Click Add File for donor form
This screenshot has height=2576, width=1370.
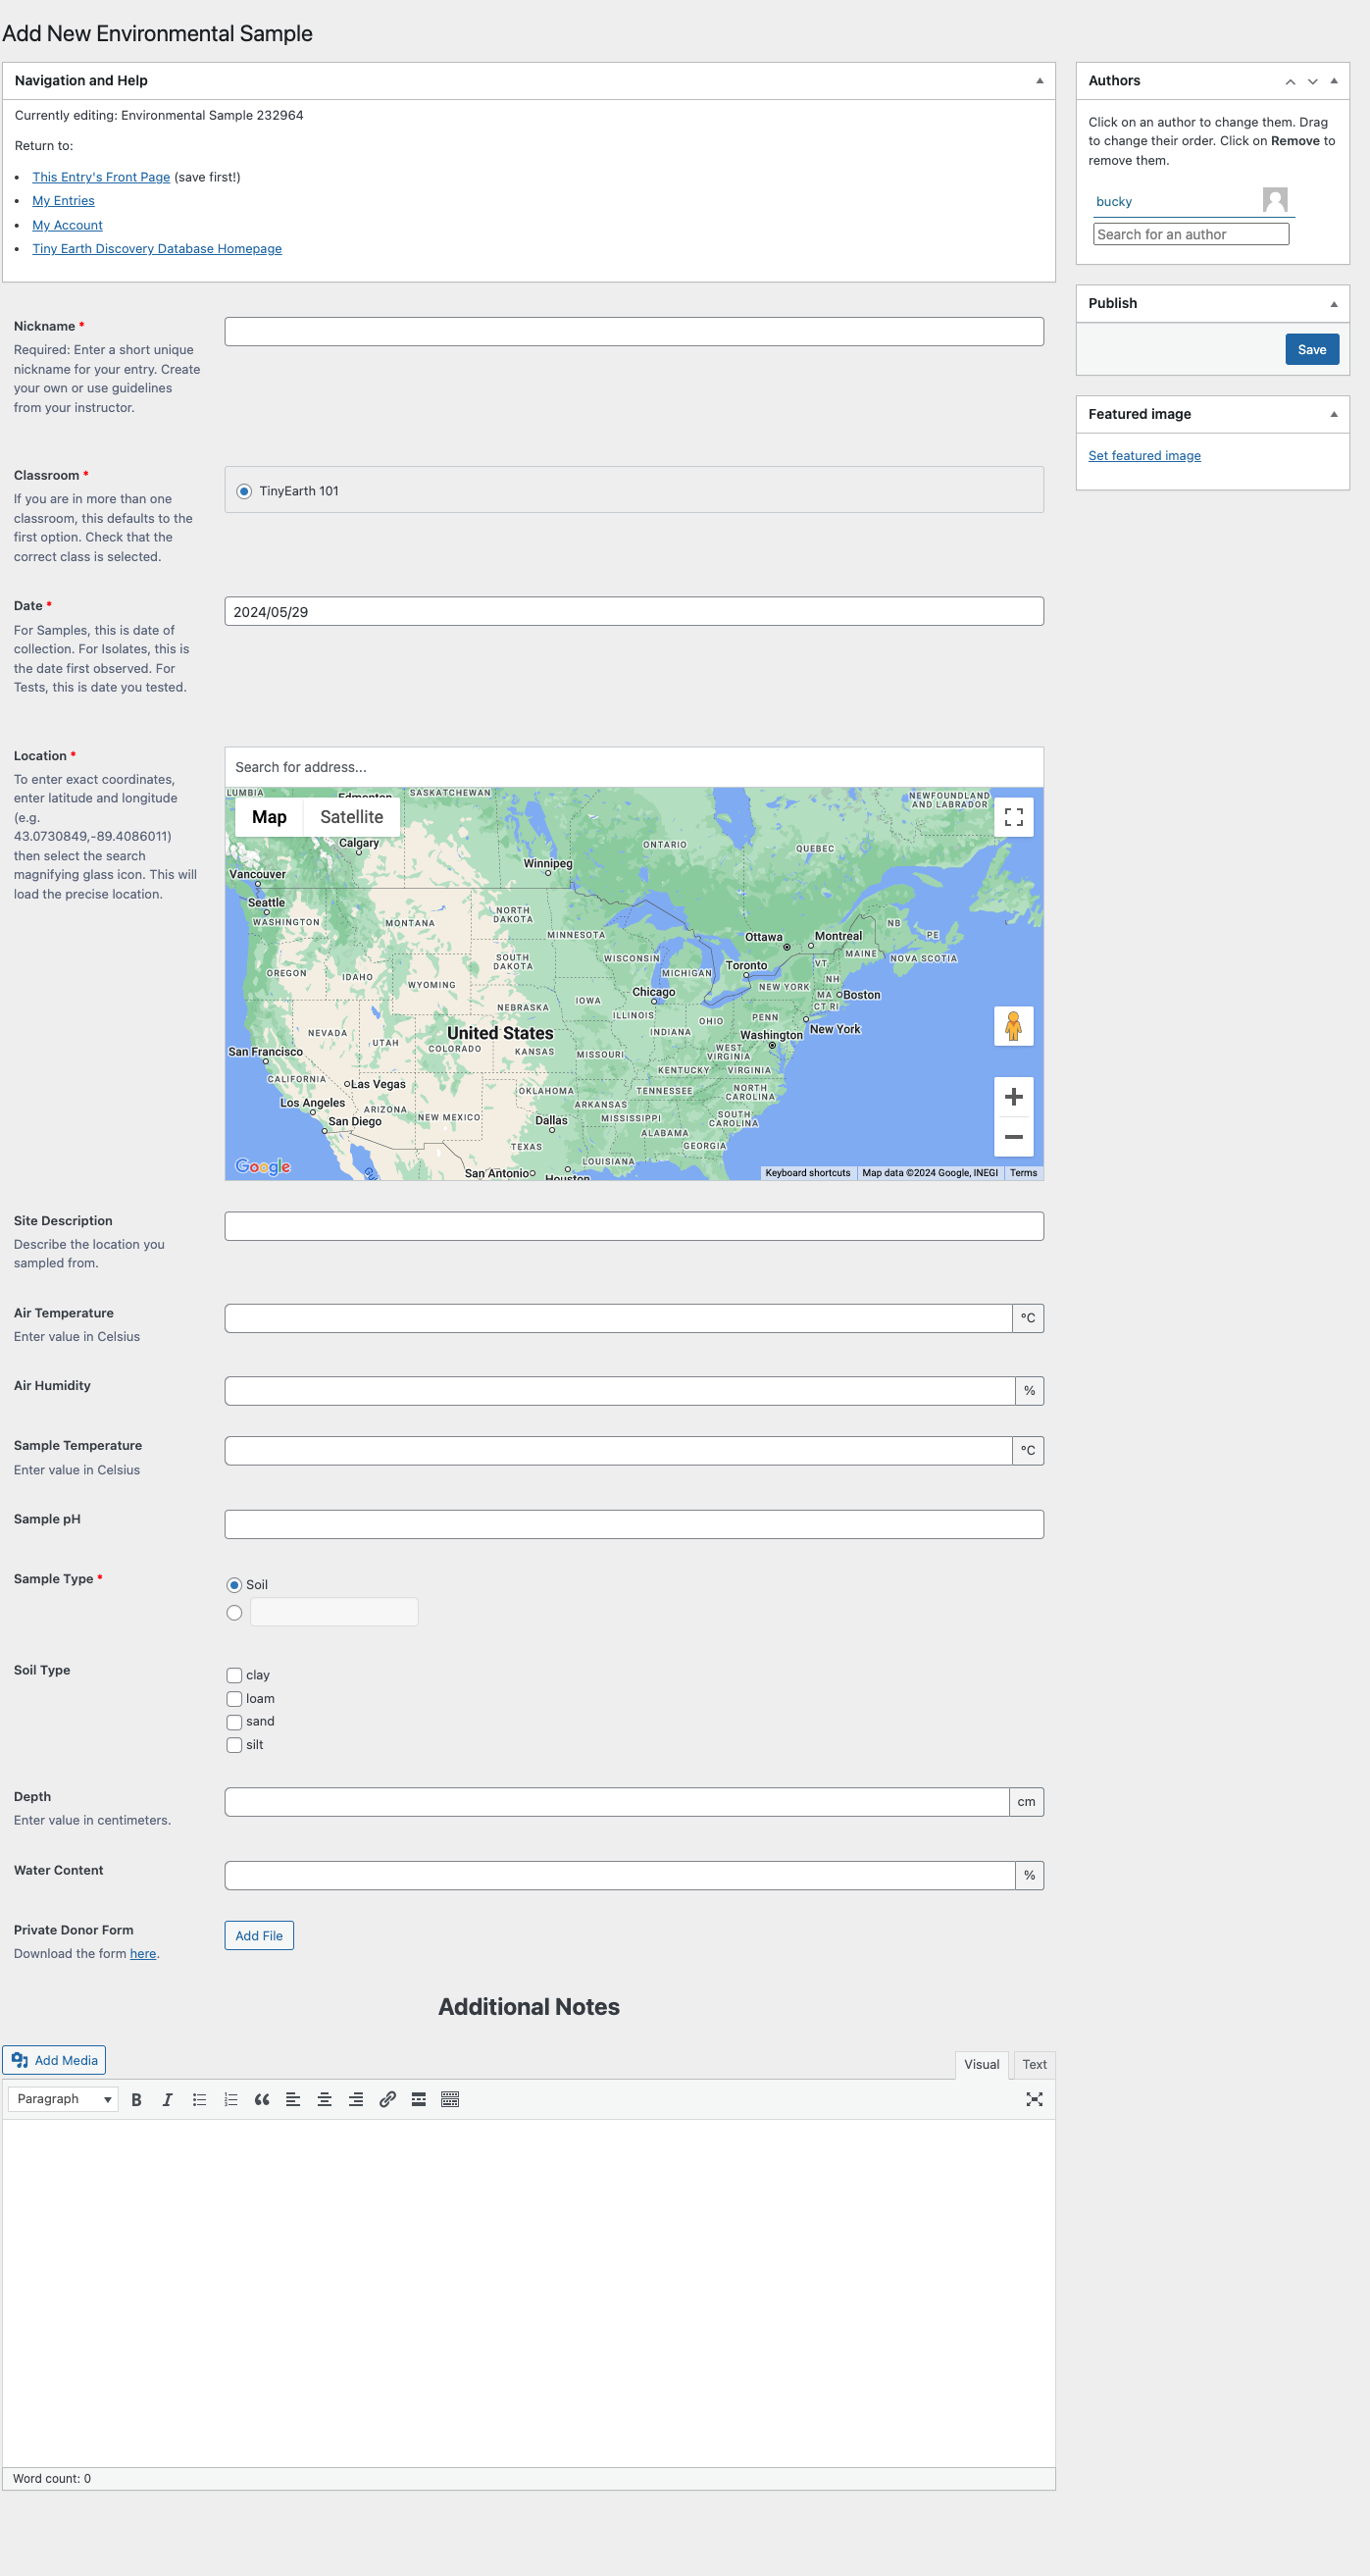pos(259,1936)
